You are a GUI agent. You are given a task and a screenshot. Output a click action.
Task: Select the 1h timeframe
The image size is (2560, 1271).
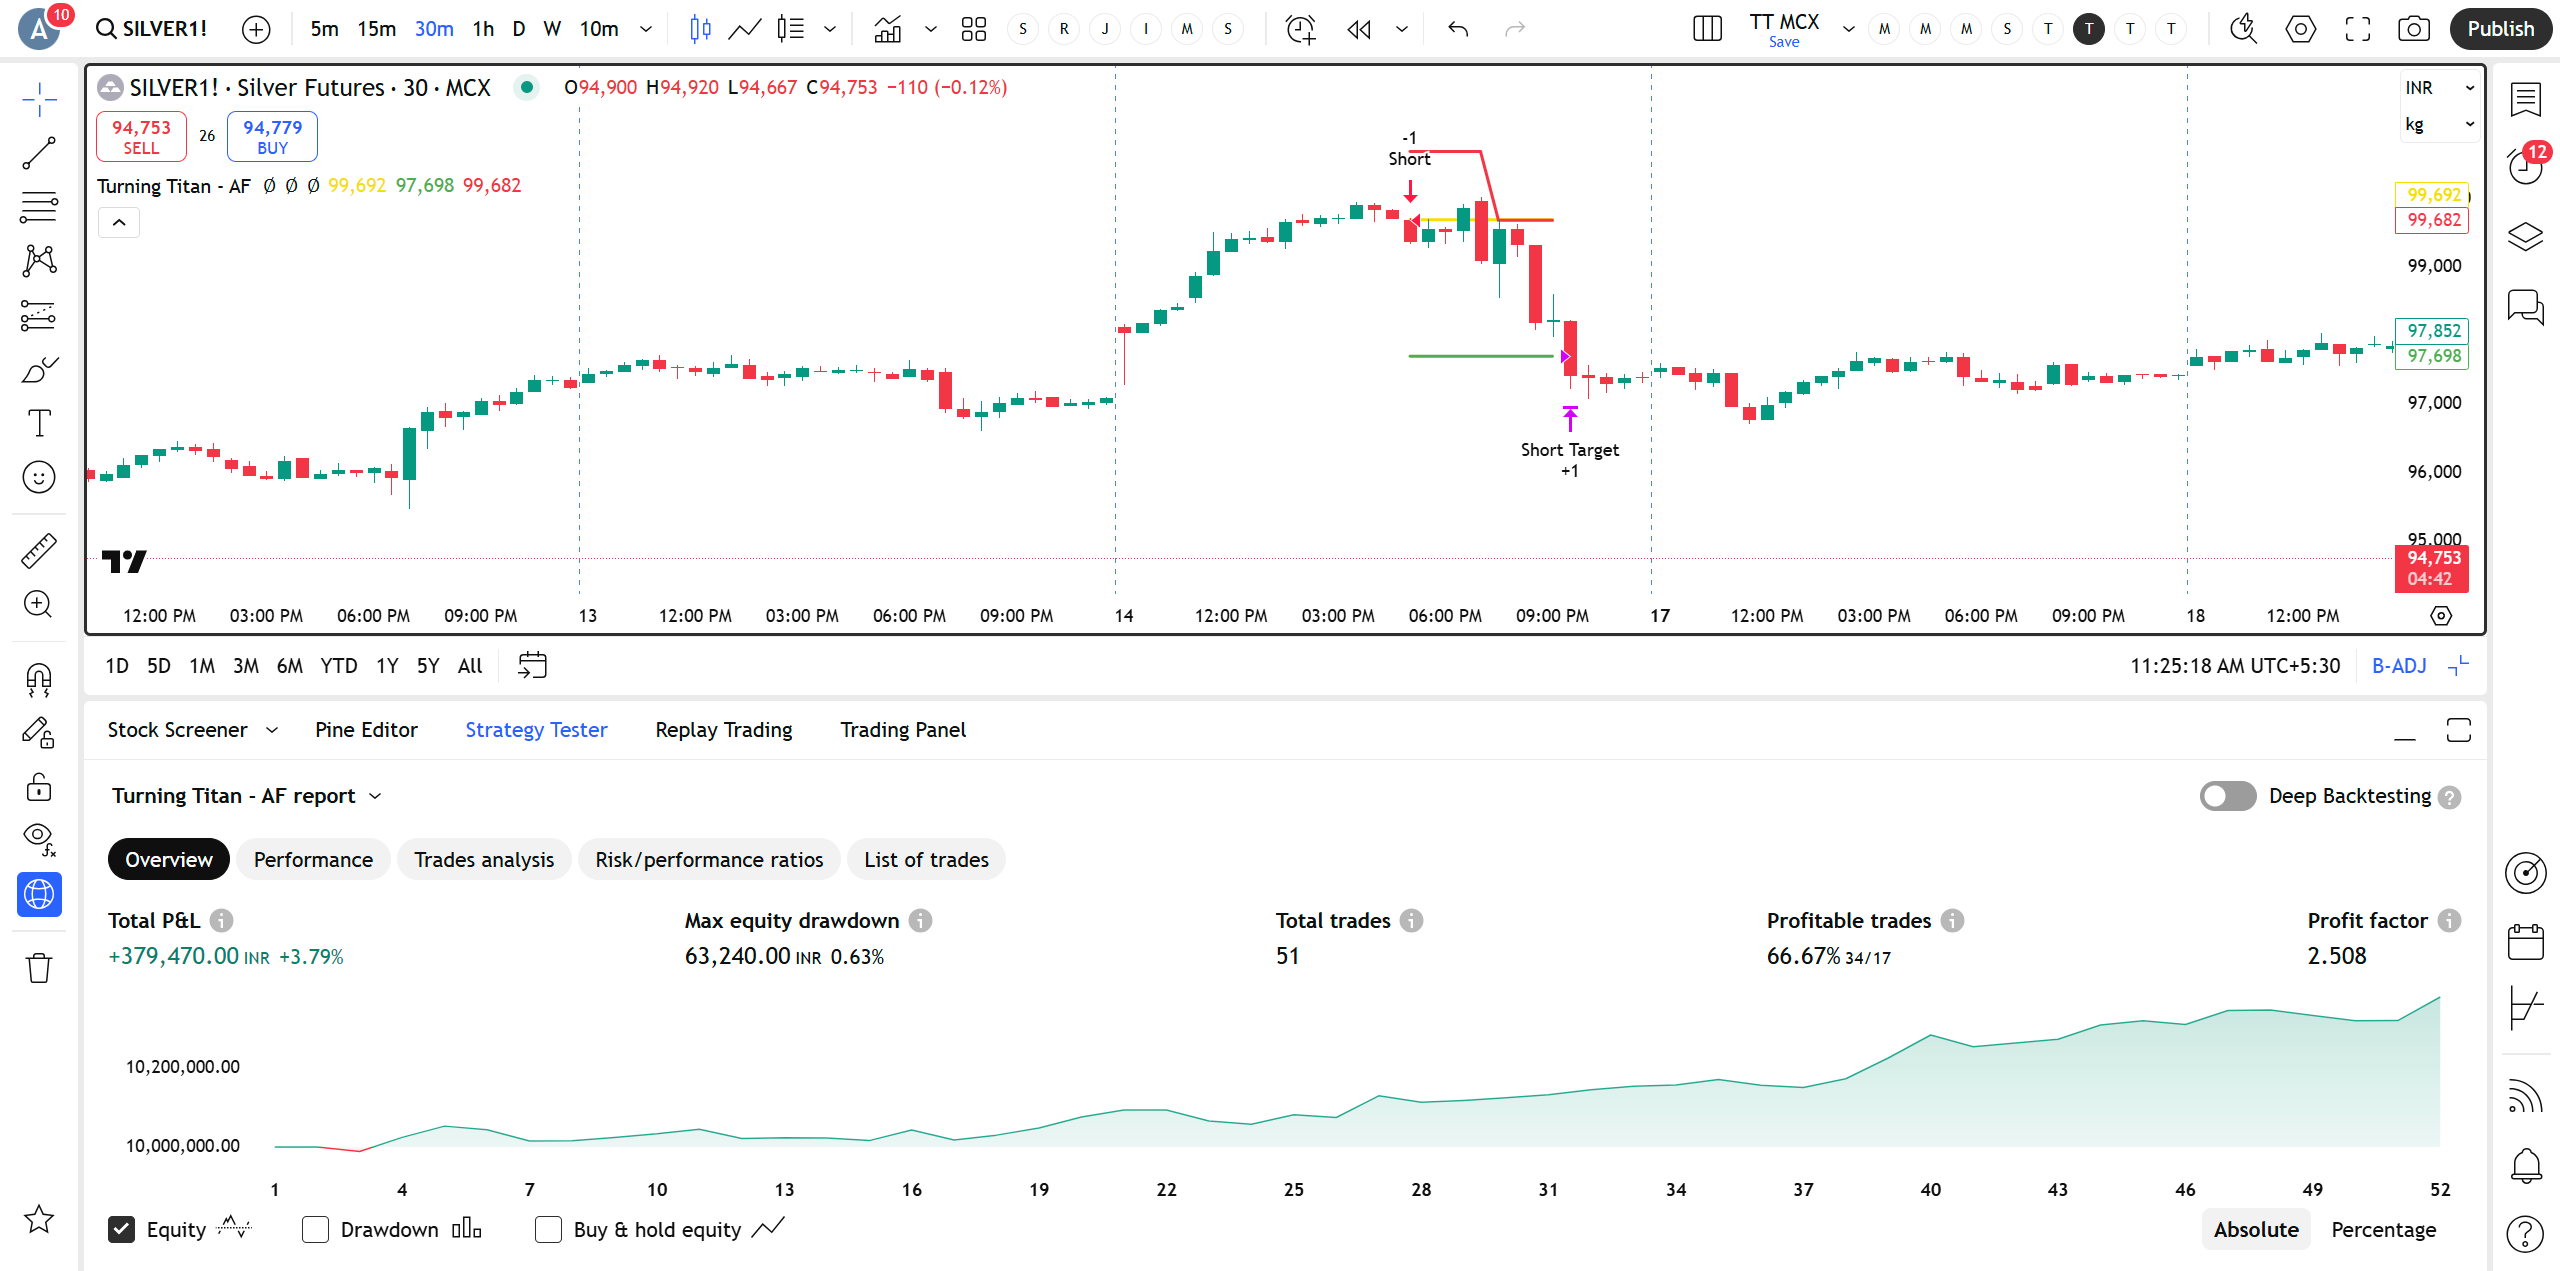pos(483,29)
